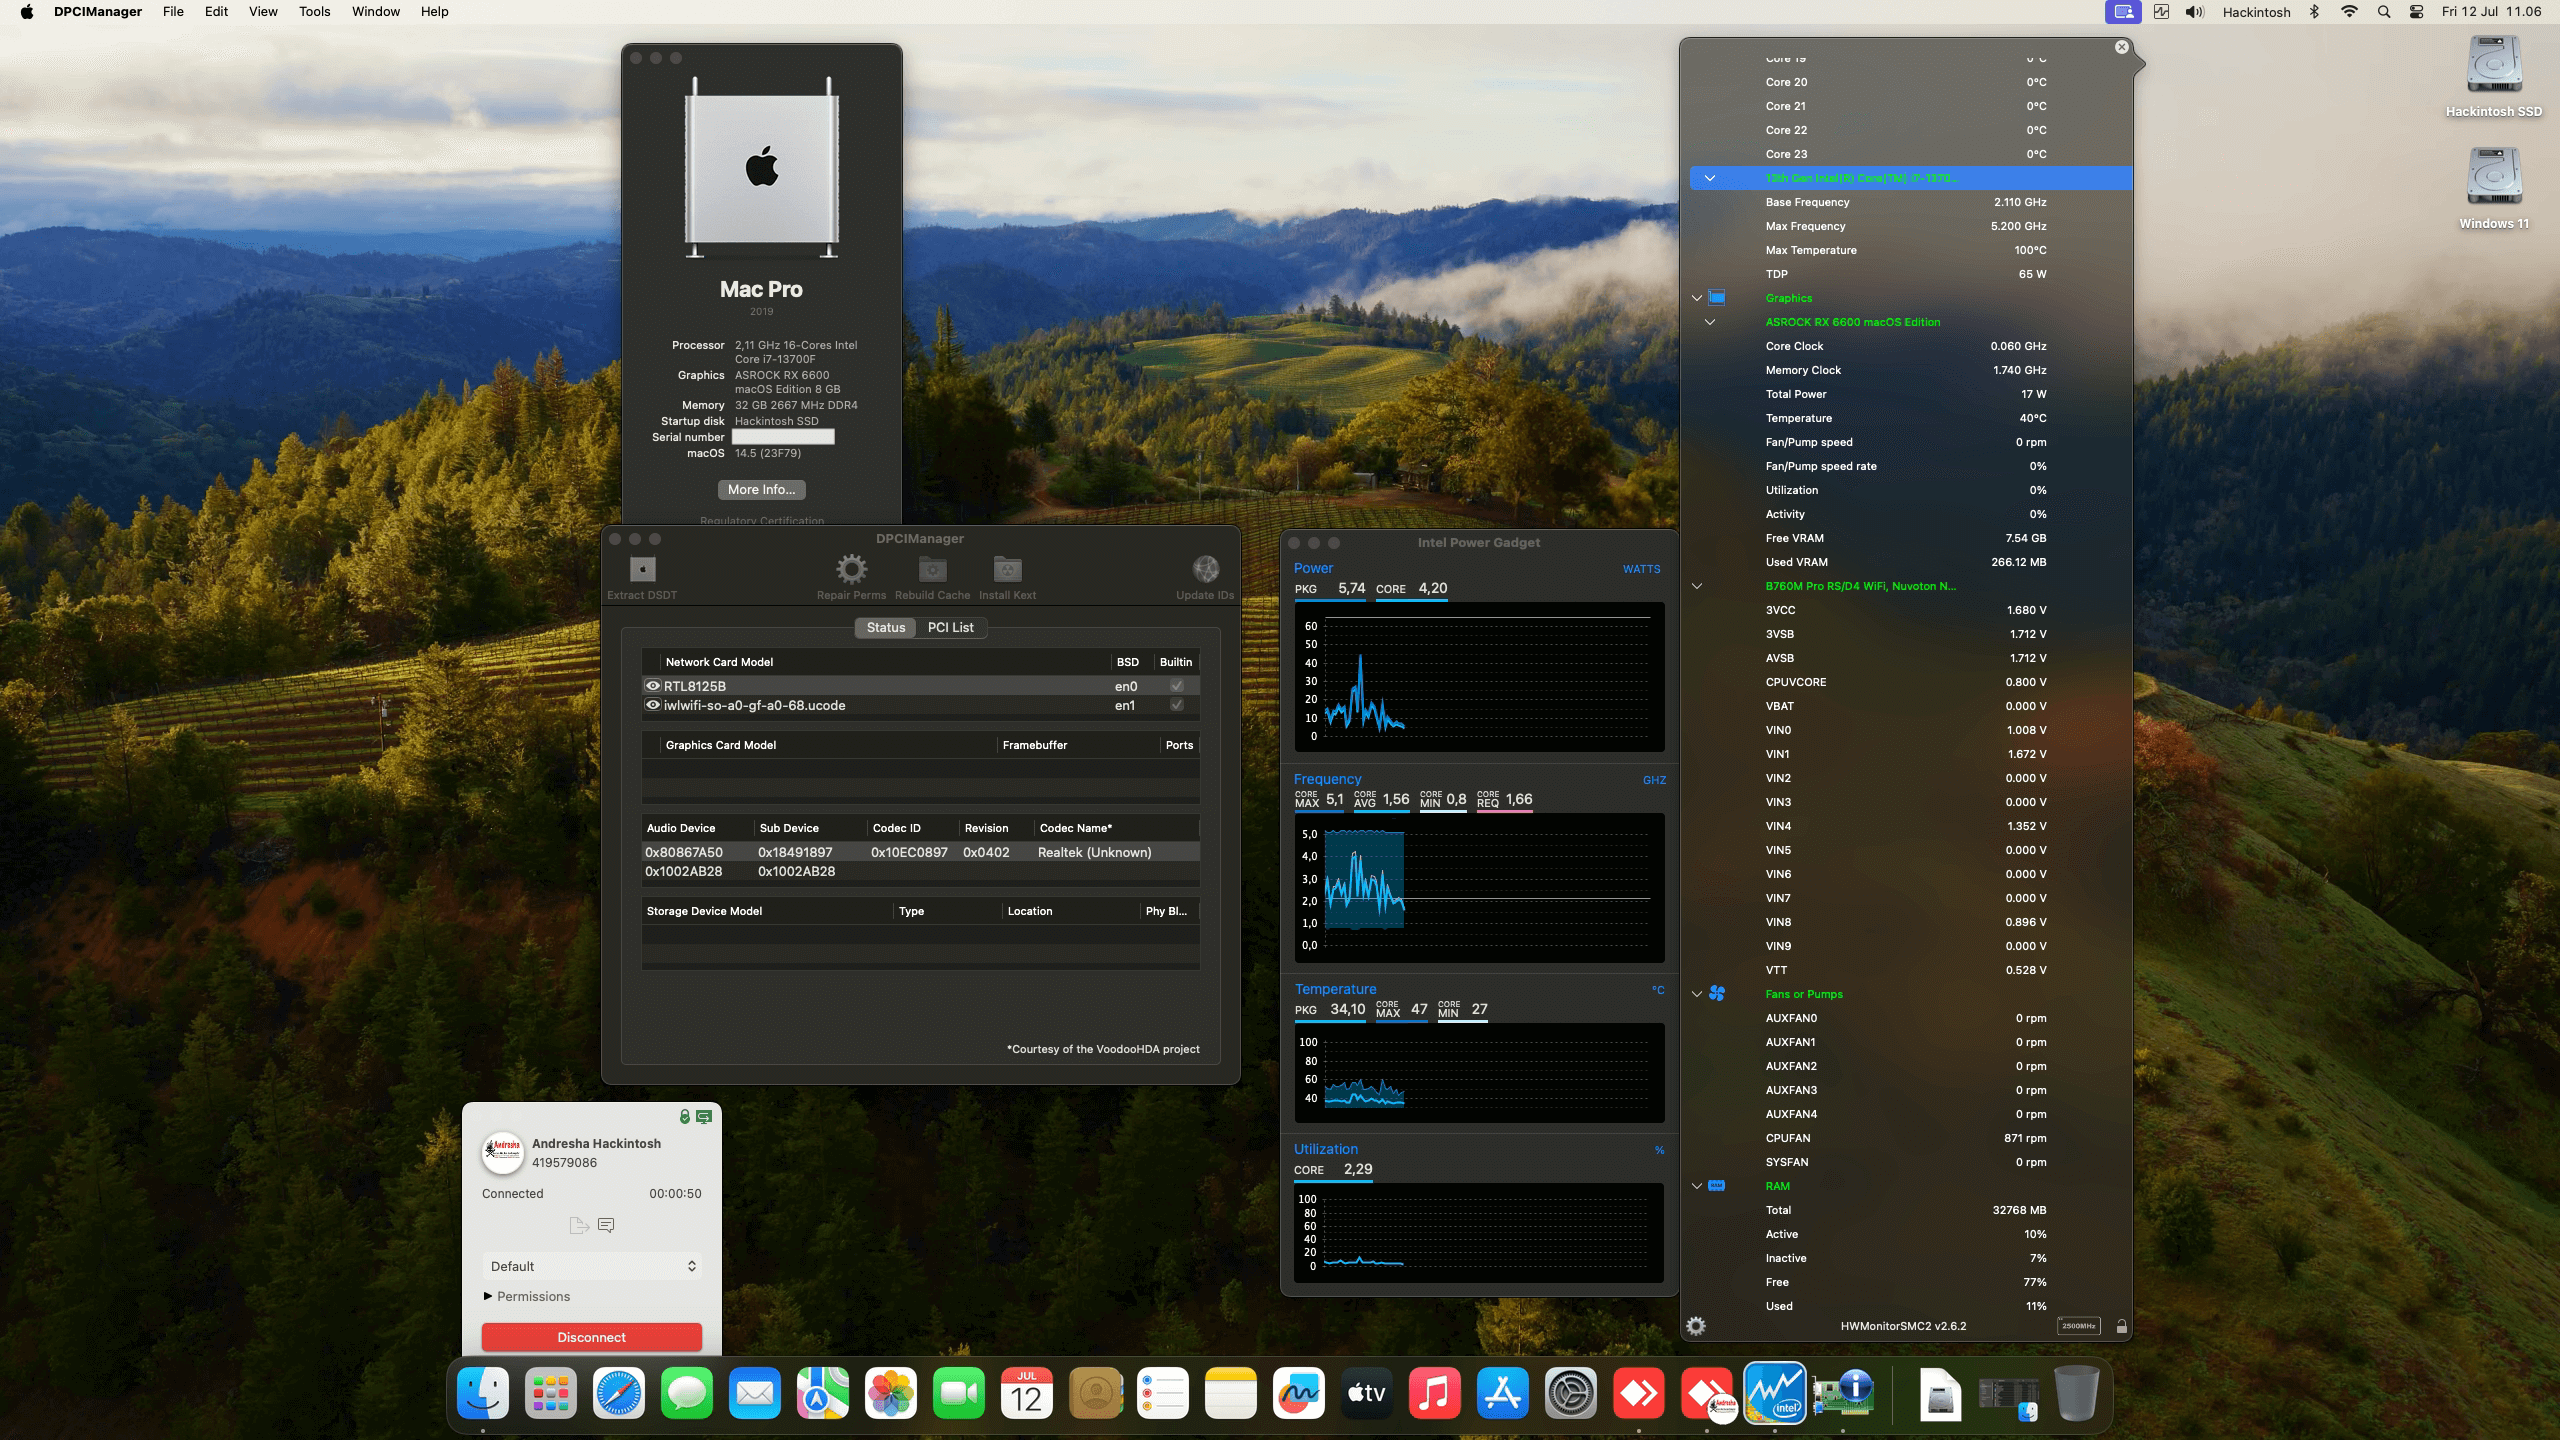This screenshot has width=2560, height=1440.
Task: Click the More Info button in Mac Pro window
Action: (x=761, y=489)
